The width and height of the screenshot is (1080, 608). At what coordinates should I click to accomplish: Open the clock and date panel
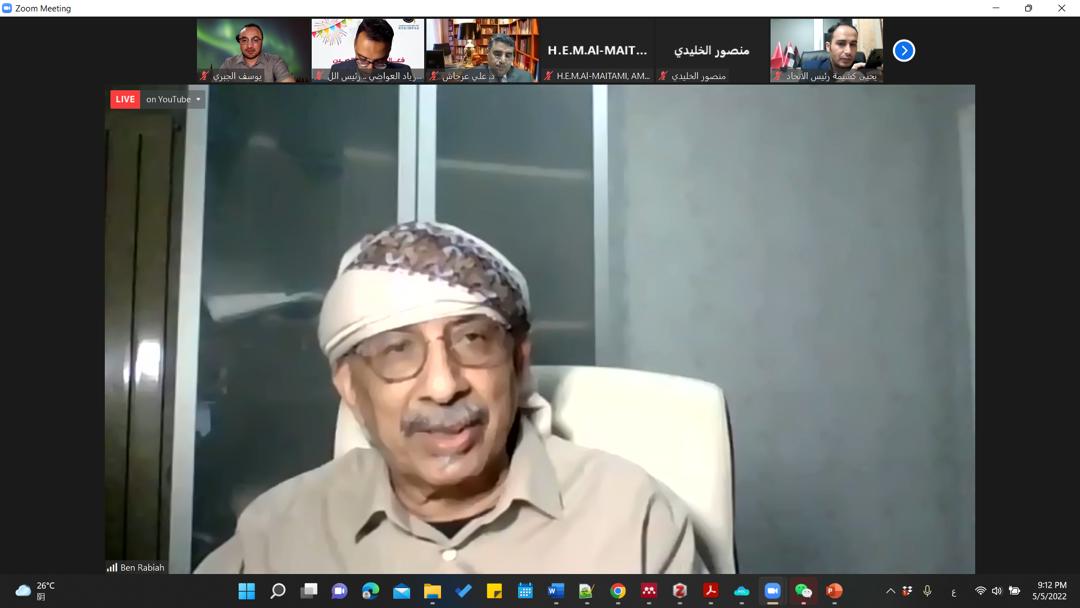(x=1051, y=590)
